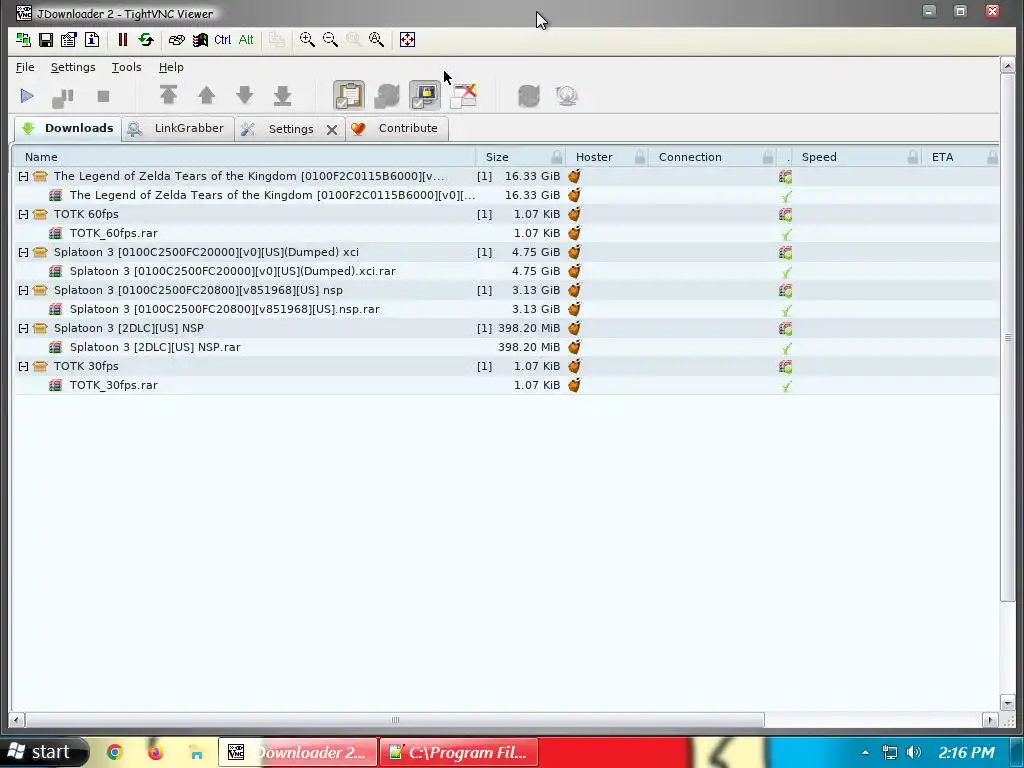
Task: Click the auto zoom magnifier icon
Action: (377, 40)
